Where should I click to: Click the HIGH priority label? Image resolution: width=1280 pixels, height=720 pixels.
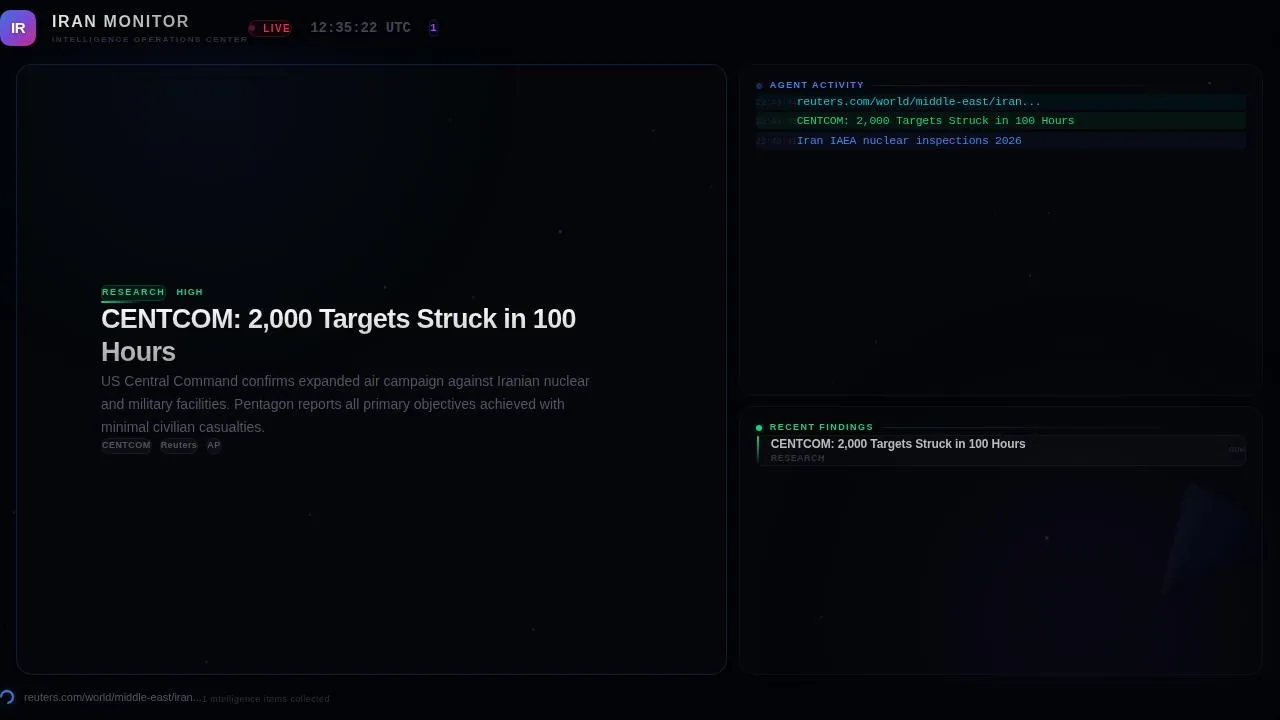point(190,292)
